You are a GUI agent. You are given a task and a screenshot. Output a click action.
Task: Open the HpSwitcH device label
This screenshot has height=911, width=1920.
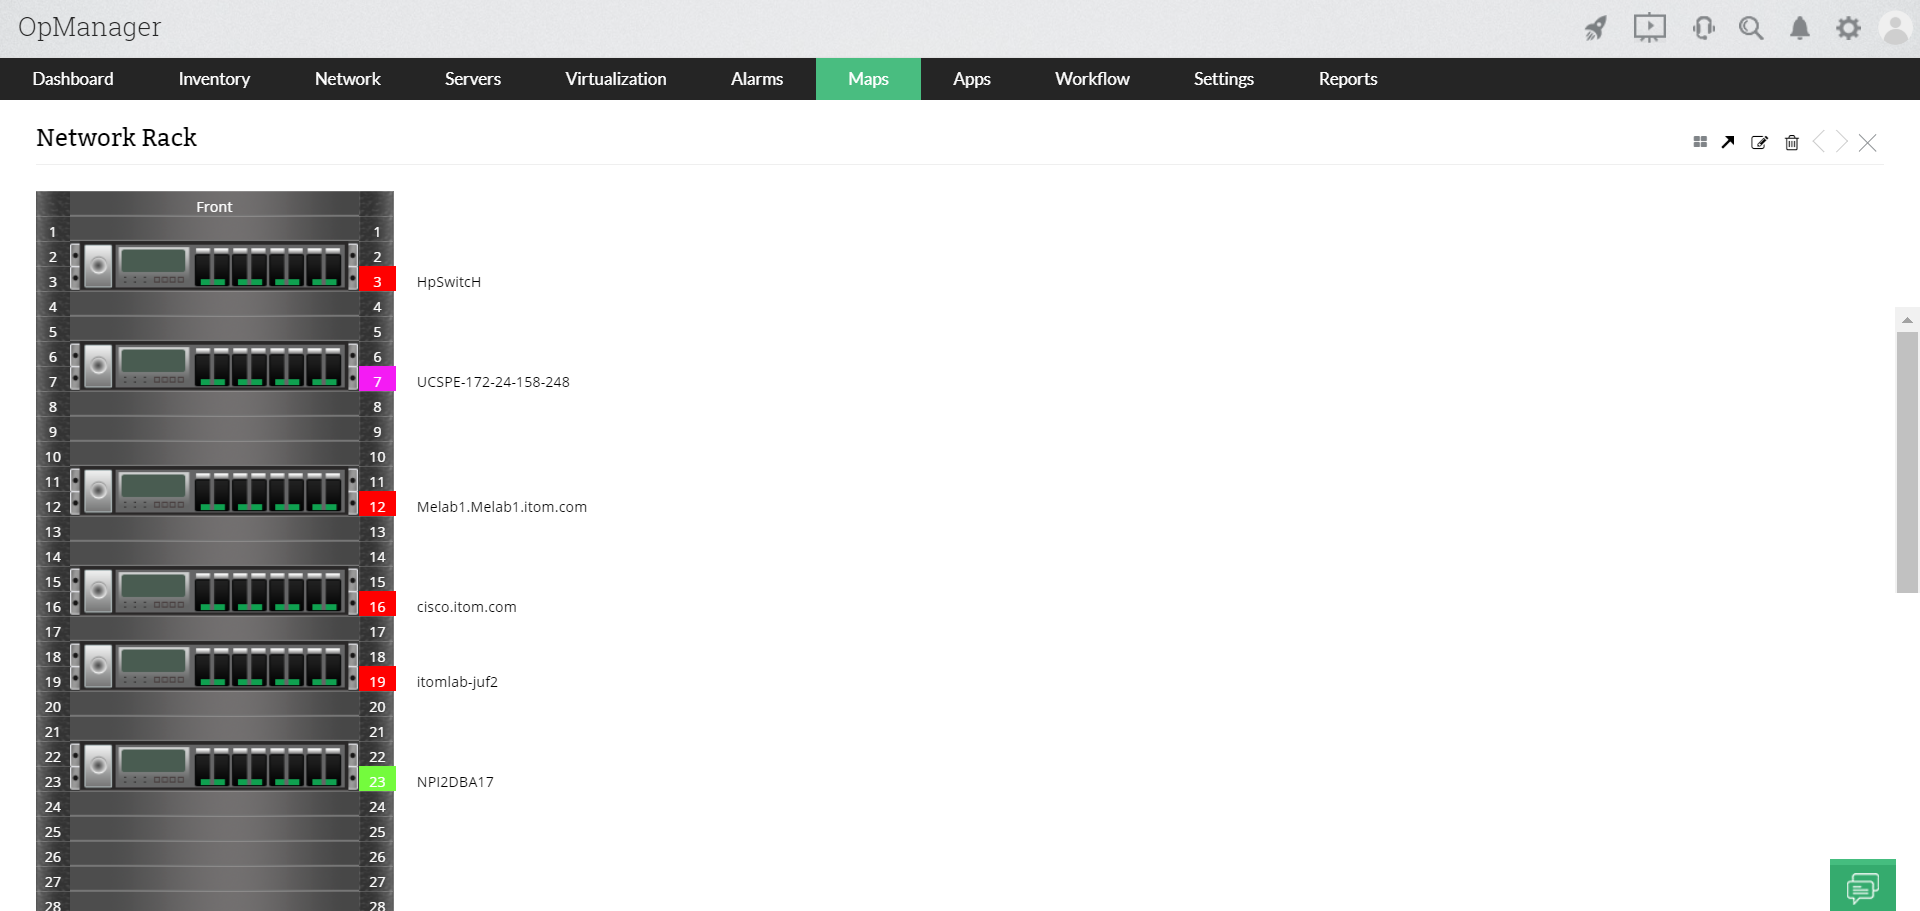[448, 282]
